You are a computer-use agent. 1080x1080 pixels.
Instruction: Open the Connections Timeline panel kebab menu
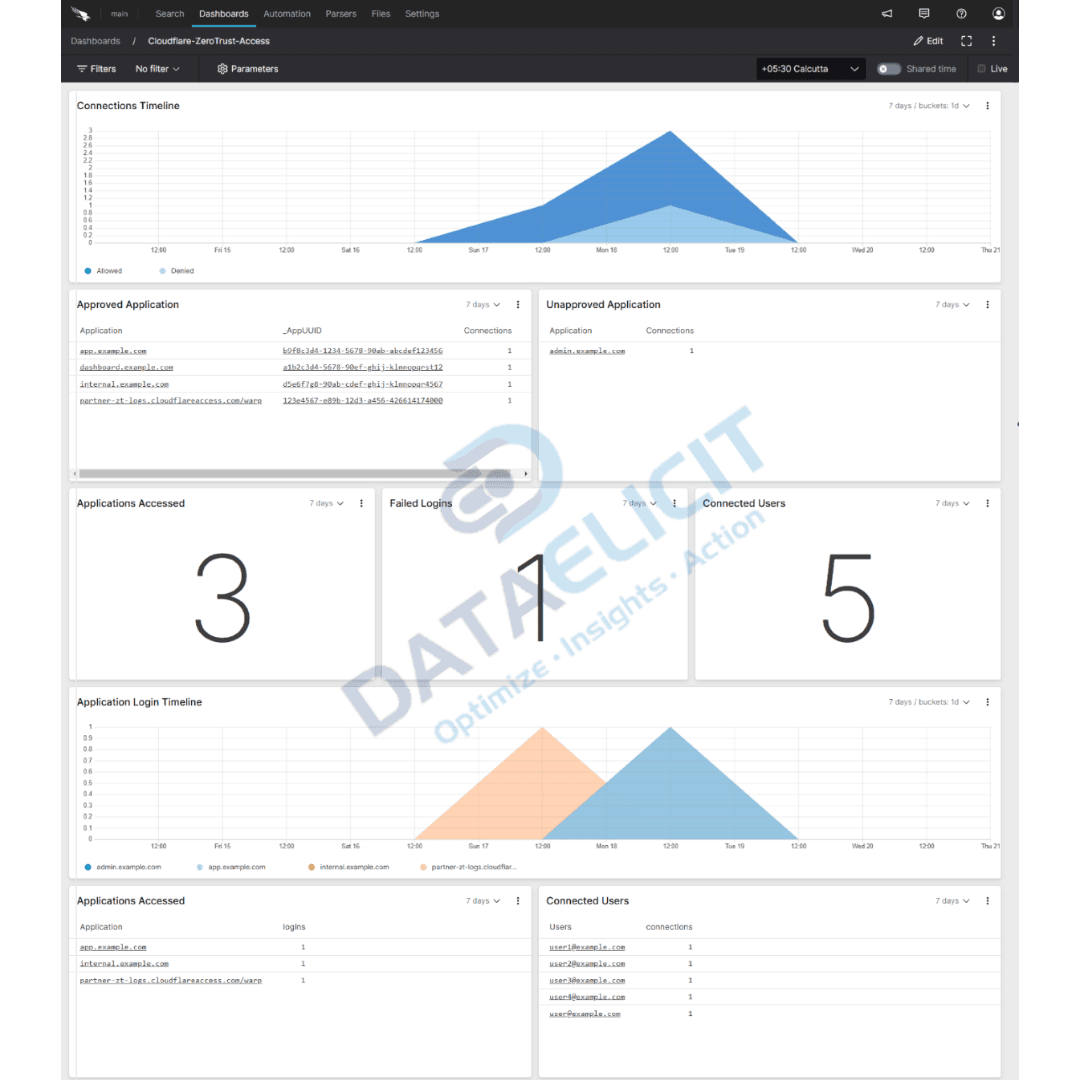(x=988, y=105)
